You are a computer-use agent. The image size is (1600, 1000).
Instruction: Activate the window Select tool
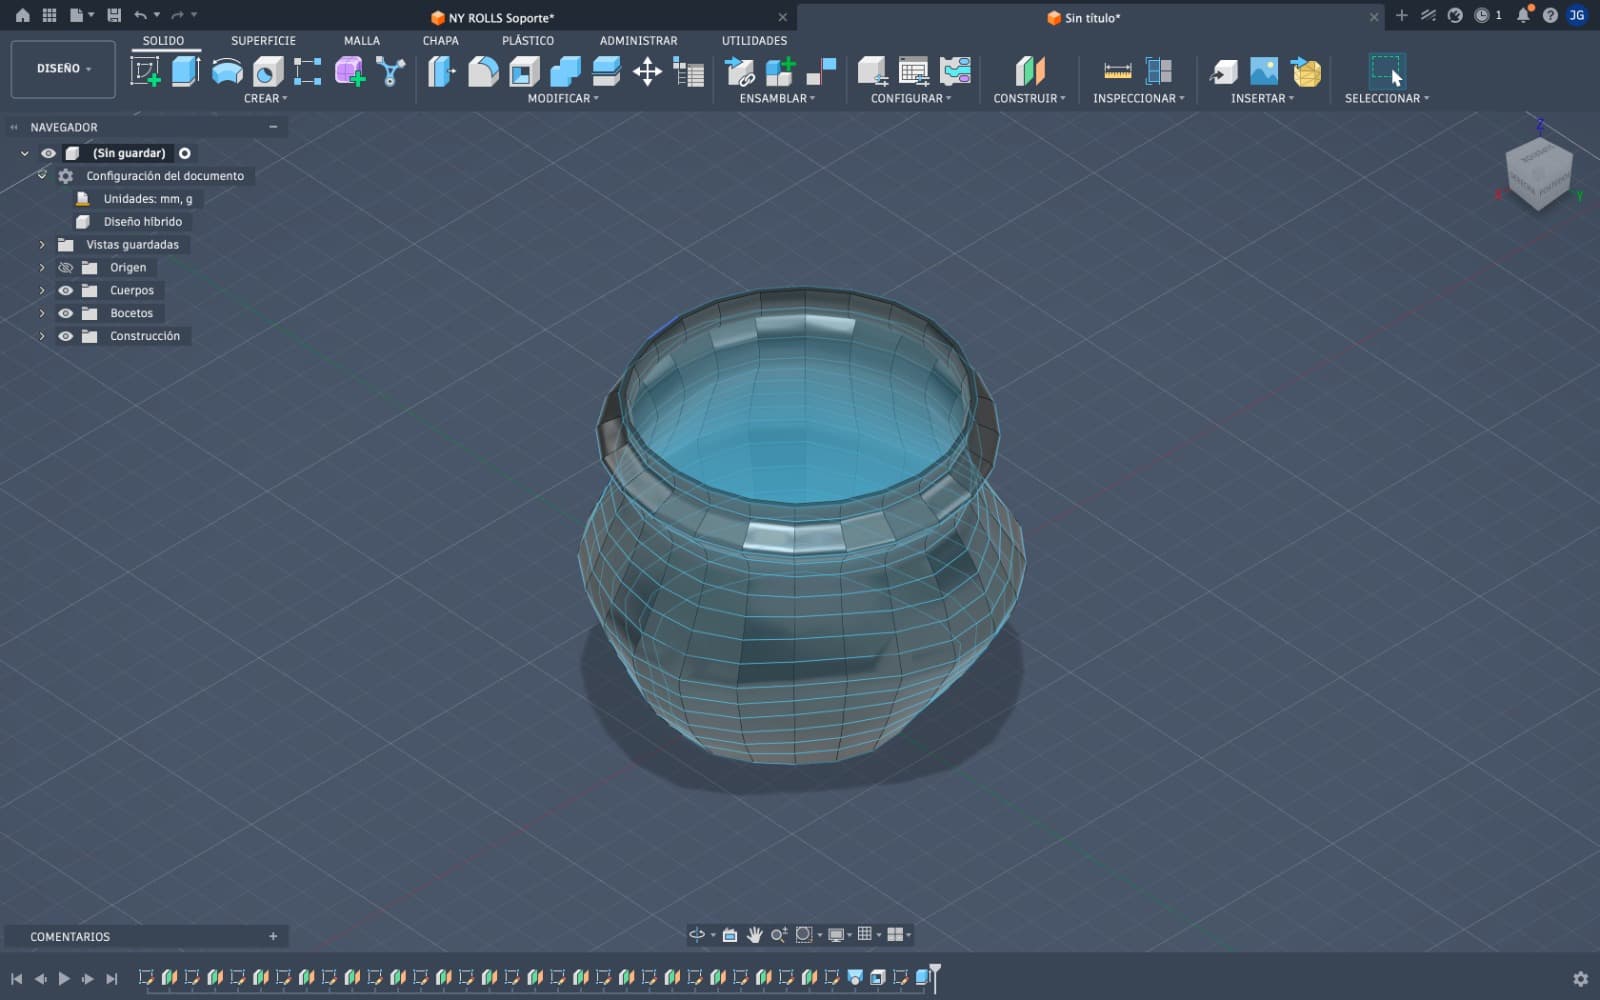[1387, 71]
